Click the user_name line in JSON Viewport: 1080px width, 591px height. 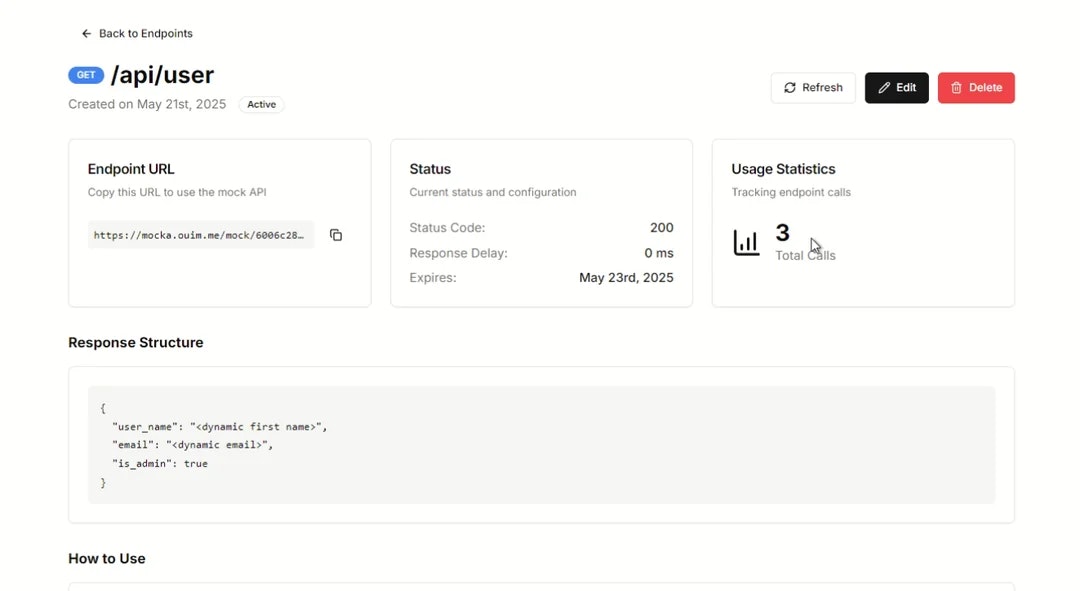point(220,426)
